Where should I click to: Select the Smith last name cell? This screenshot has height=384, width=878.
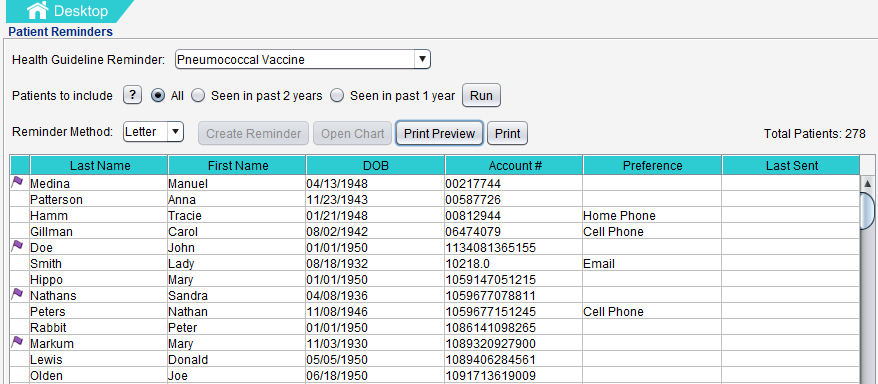pos(99,264)
